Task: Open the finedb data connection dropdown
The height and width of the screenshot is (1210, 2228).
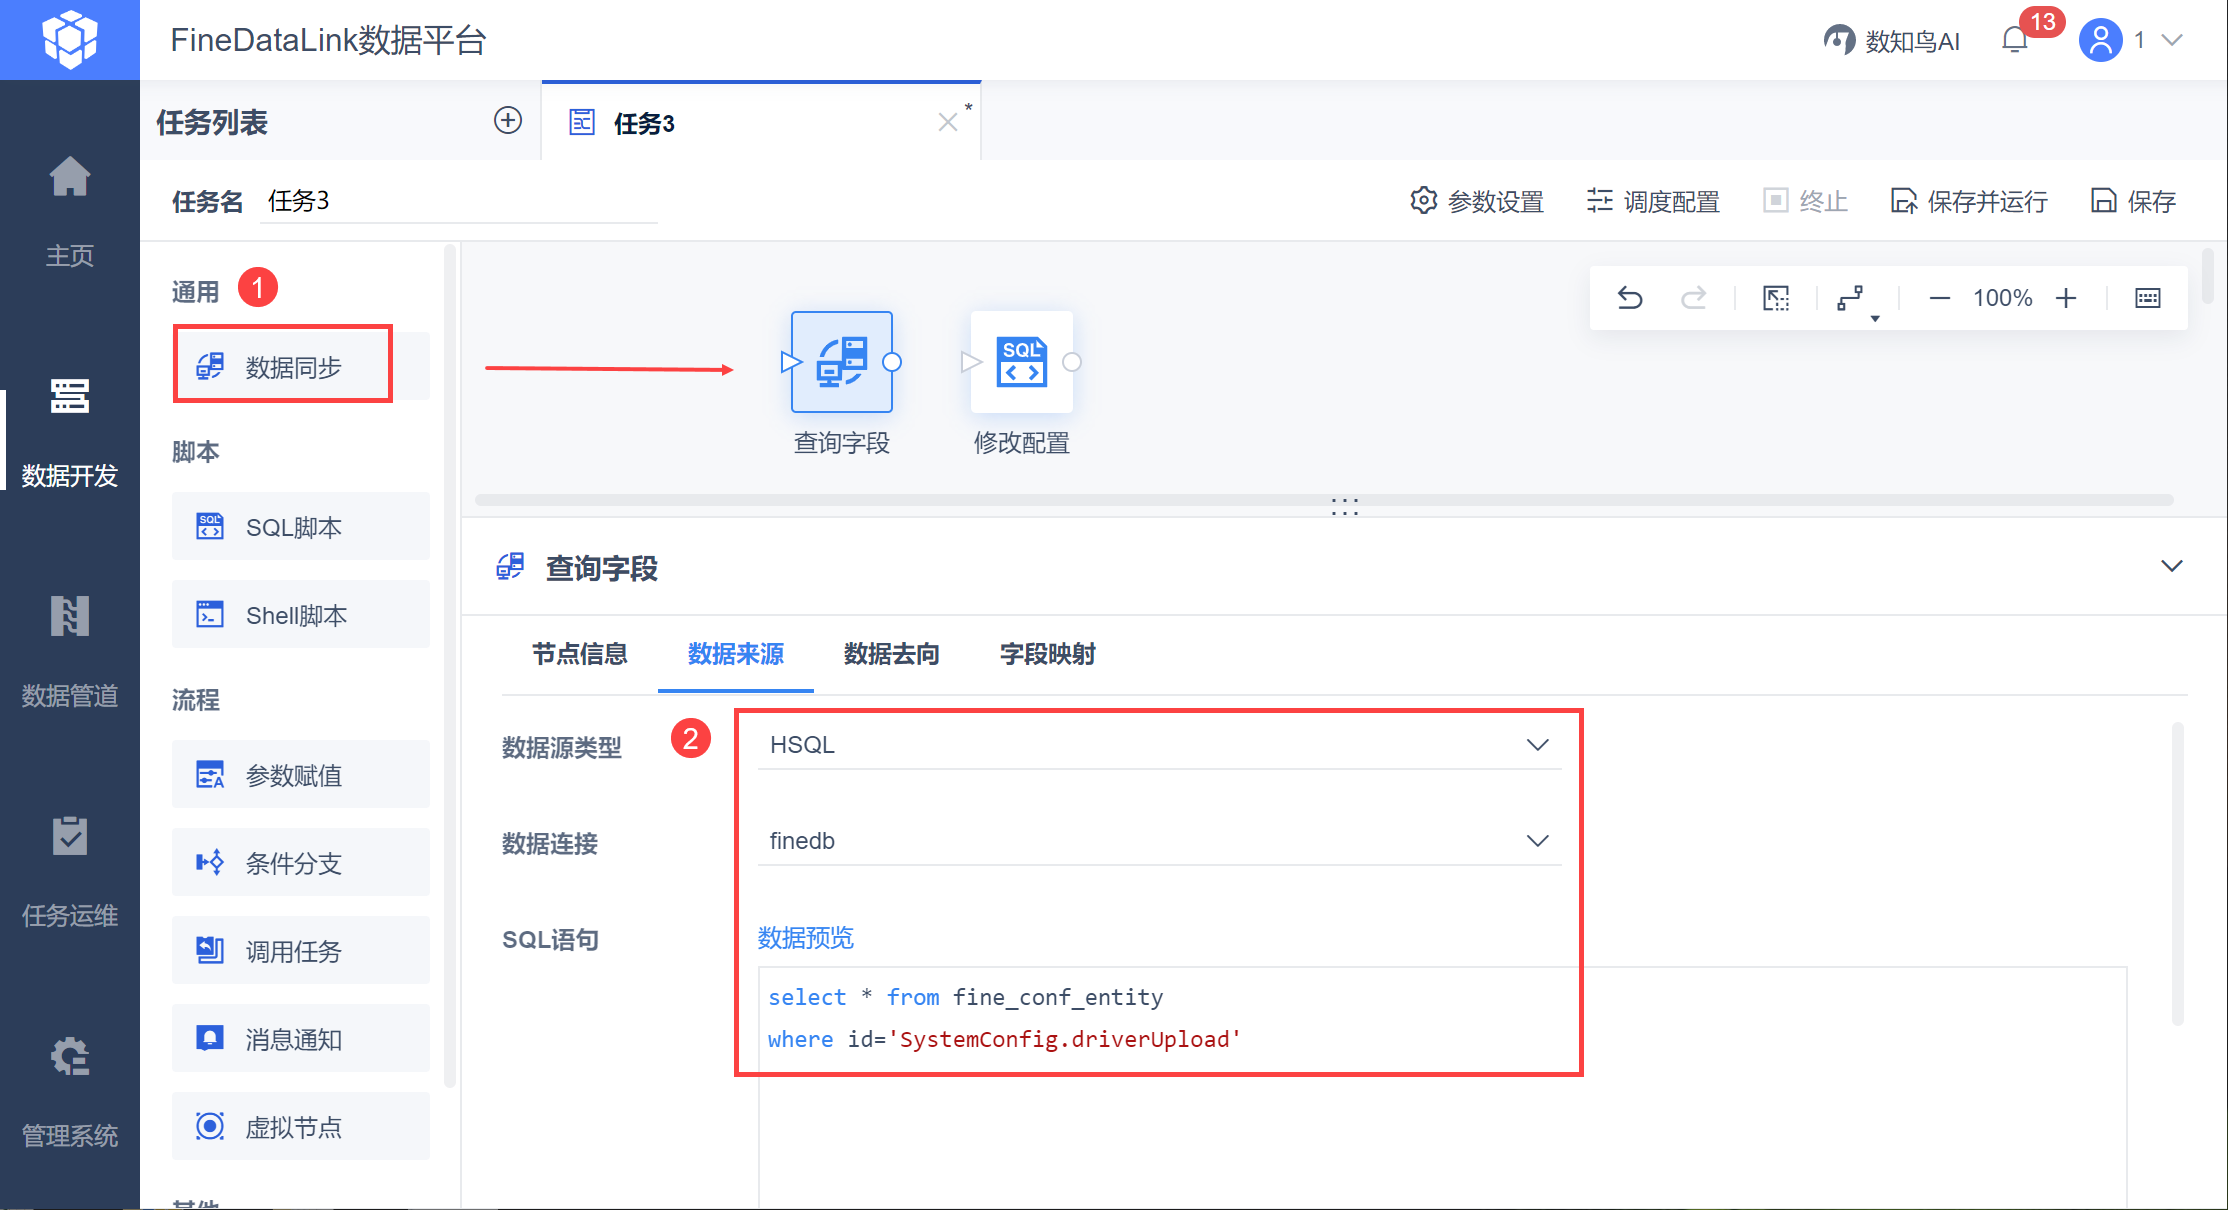Action: [1158, 841]
